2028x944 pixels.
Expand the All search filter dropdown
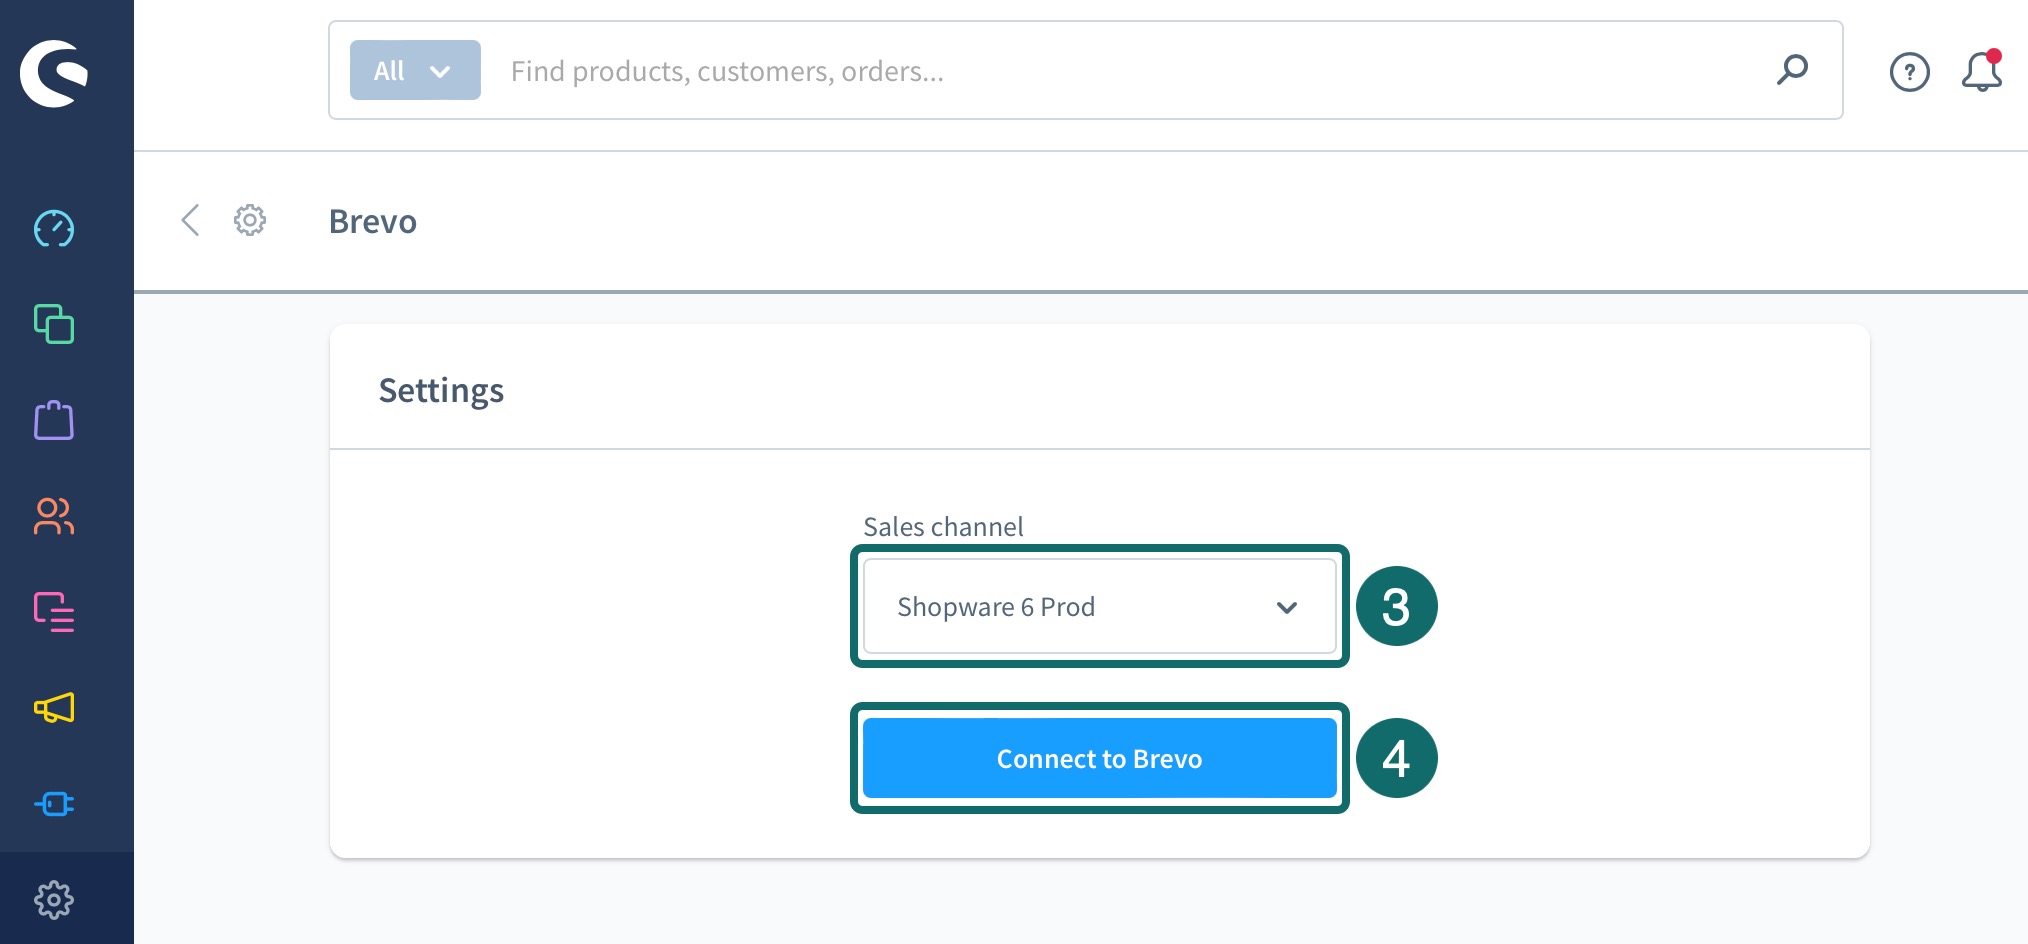(x=415, y=70)
